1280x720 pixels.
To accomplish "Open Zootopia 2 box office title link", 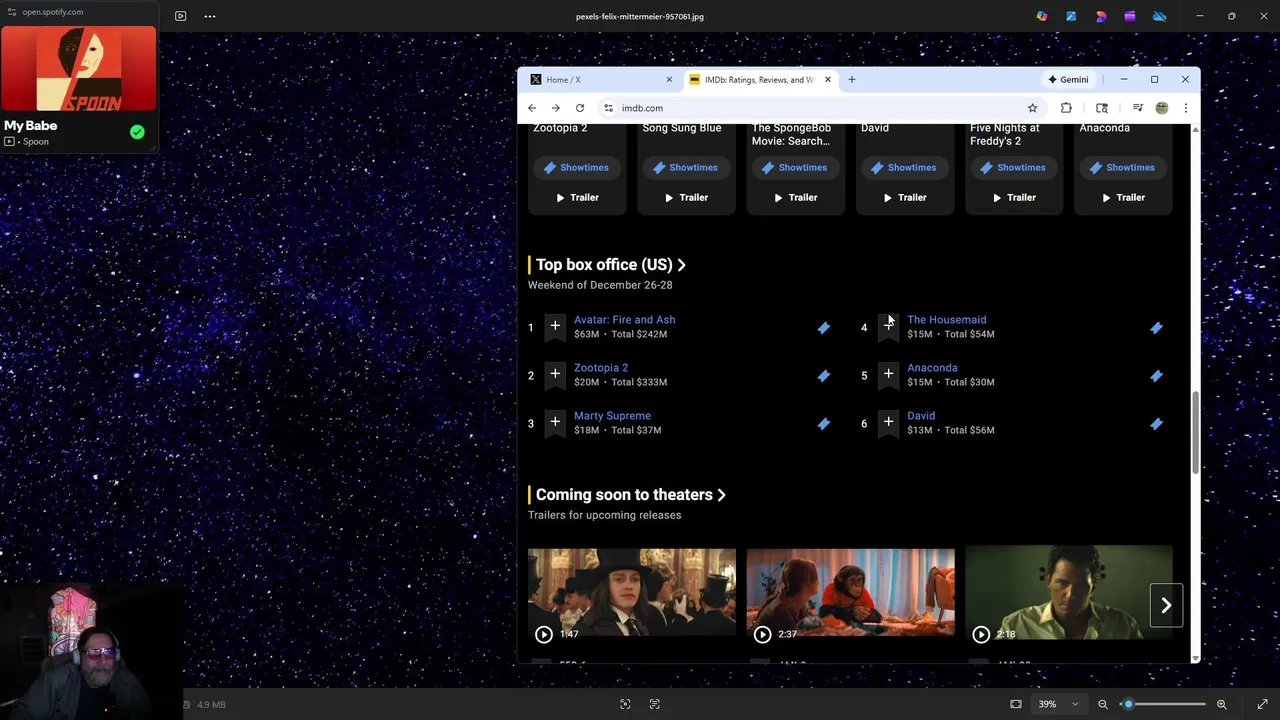I will [601, 368].
